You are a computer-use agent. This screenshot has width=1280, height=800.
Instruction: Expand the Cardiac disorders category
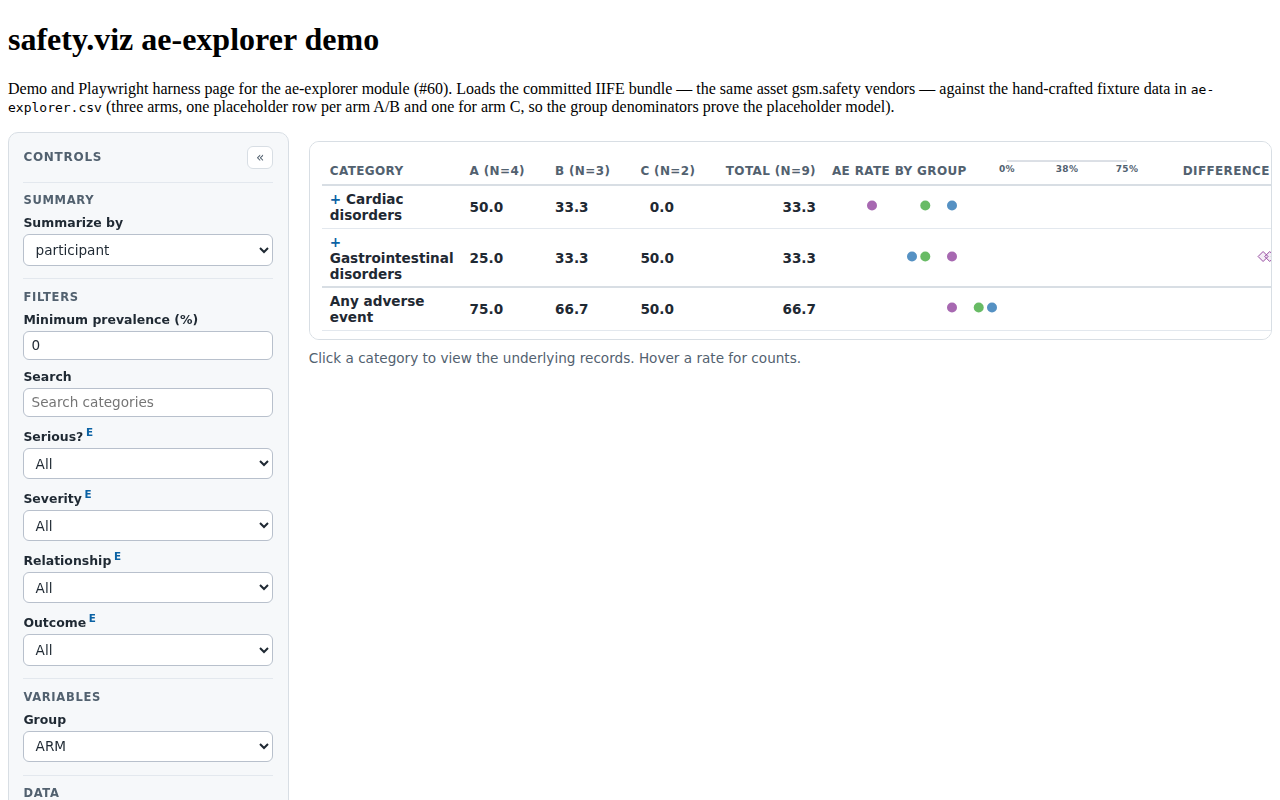coord(336,199)
